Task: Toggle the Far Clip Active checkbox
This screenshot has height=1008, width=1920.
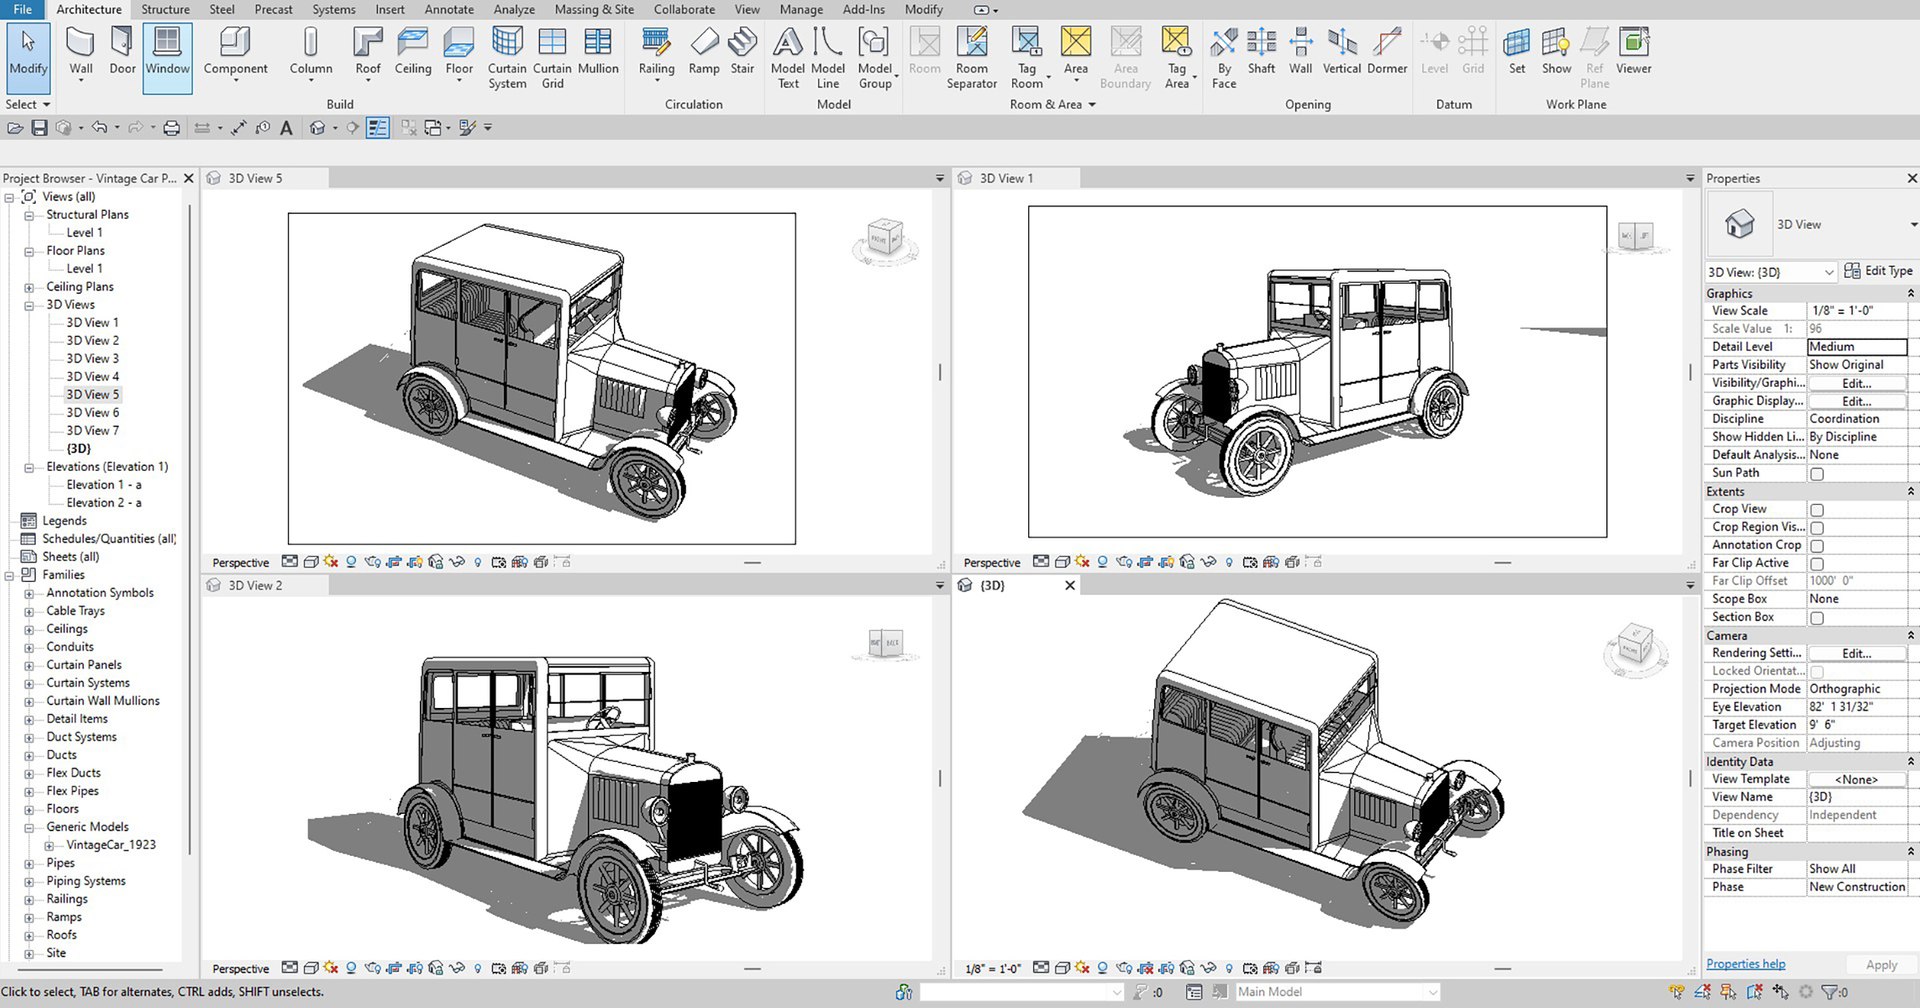Action: (x=1817, y=564)
